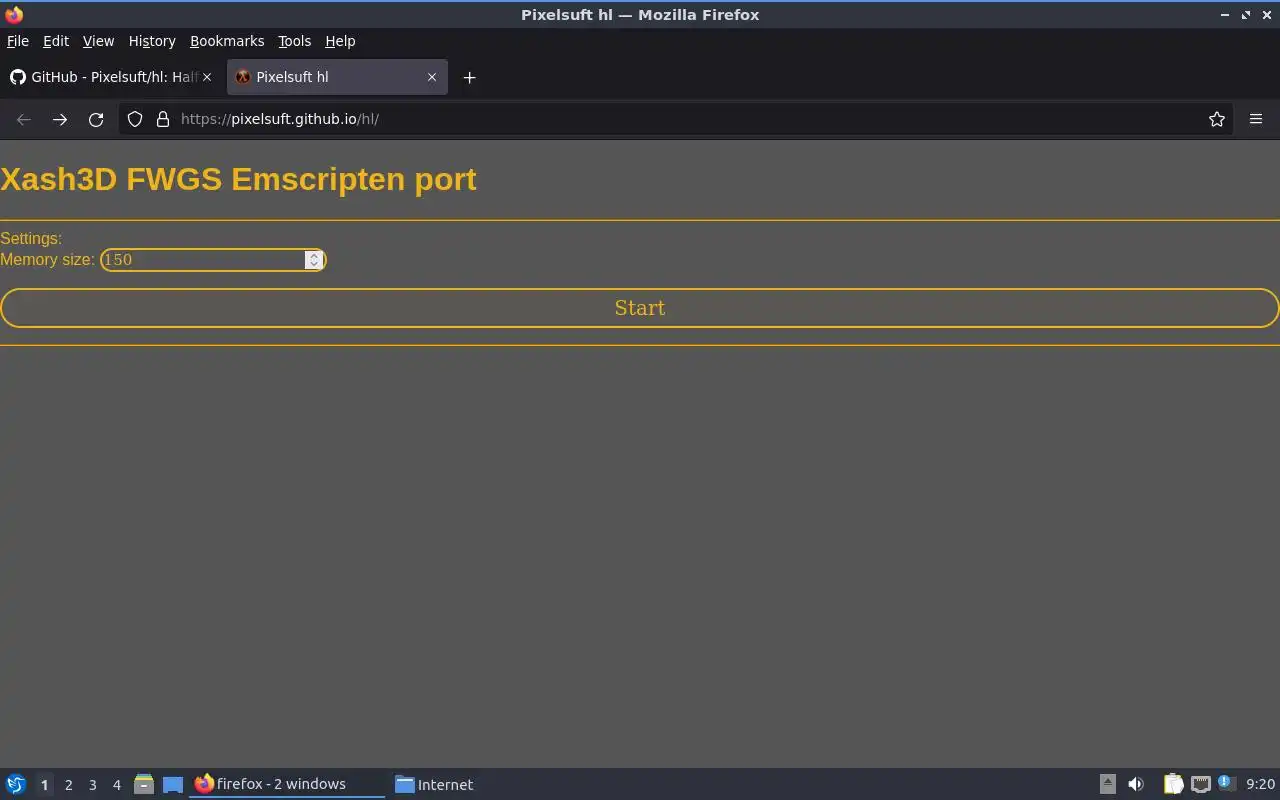Click the Xash3D FWGS Emscripten port heading
Image resolution: width=1280 pixels, height=800 pixels.
click(238, 179)
